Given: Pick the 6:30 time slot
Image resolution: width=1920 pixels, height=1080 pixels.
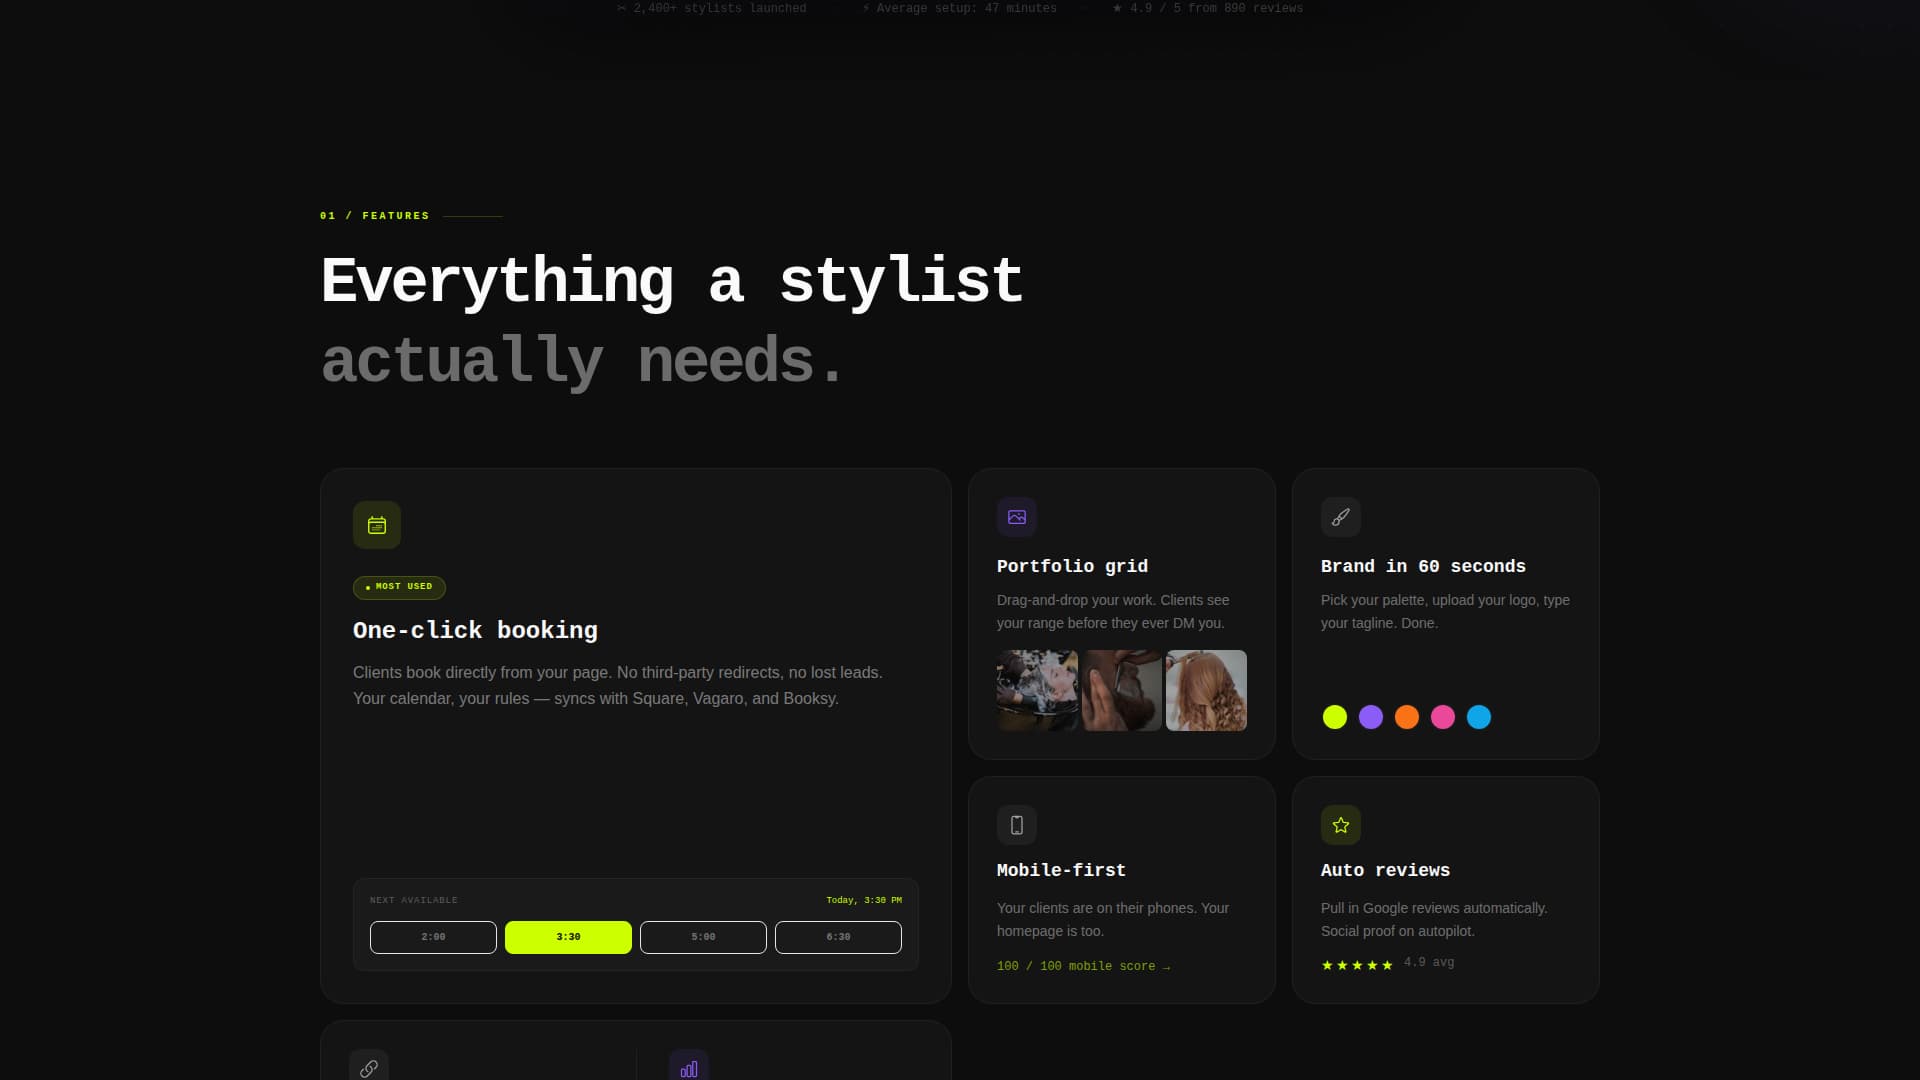Looking at the screenshot, I should pyautogui.click(x=838, y=937).
